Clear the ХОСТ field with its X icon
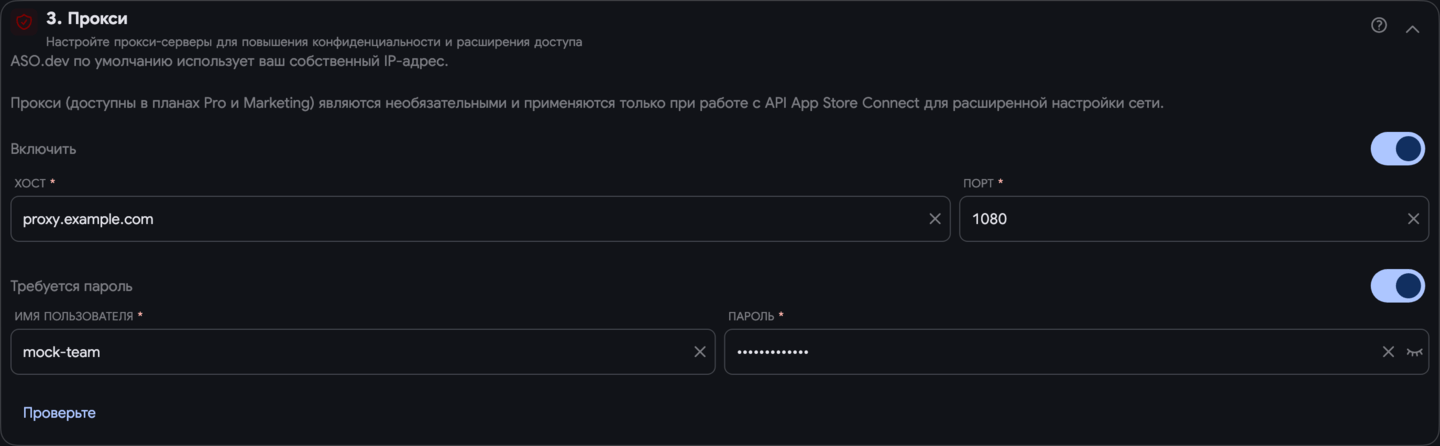 click(935, 219)
